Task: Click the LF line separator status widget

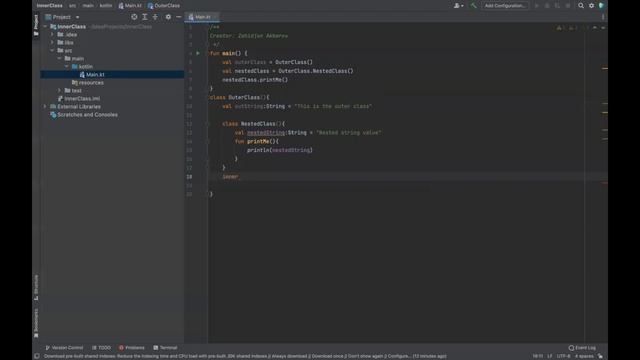Action: point(550,356)
